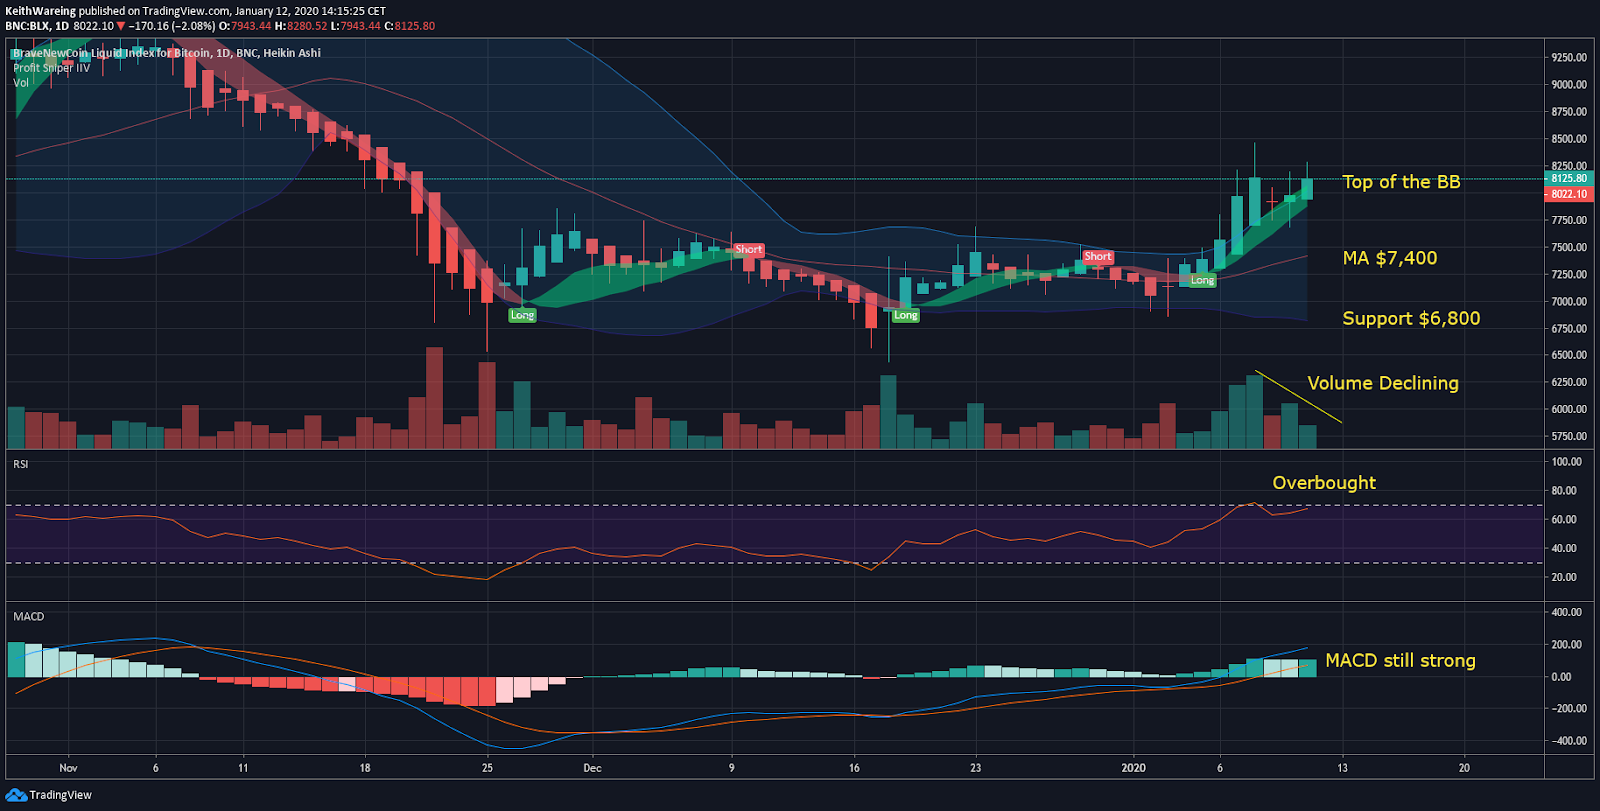The width and height of the screenshot is (1600, 811).
Task: Click the 6500.00 price axis label
Action: (x=1569, y=355)
